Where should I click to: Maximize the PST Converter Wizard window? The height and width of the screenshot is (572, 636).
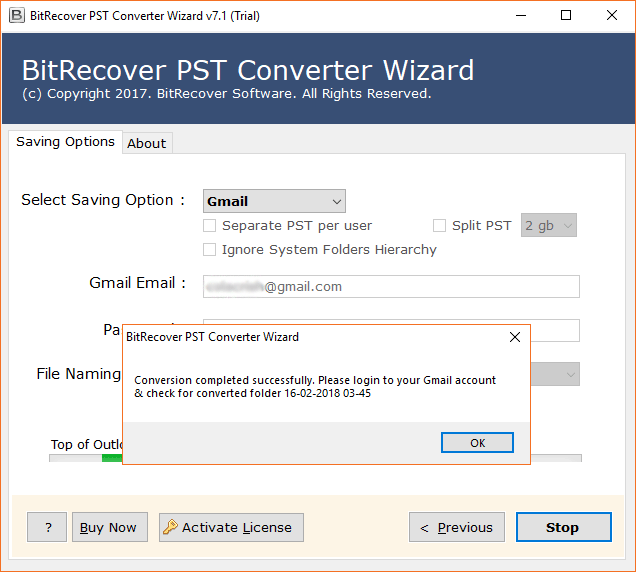tap(566, 16)
